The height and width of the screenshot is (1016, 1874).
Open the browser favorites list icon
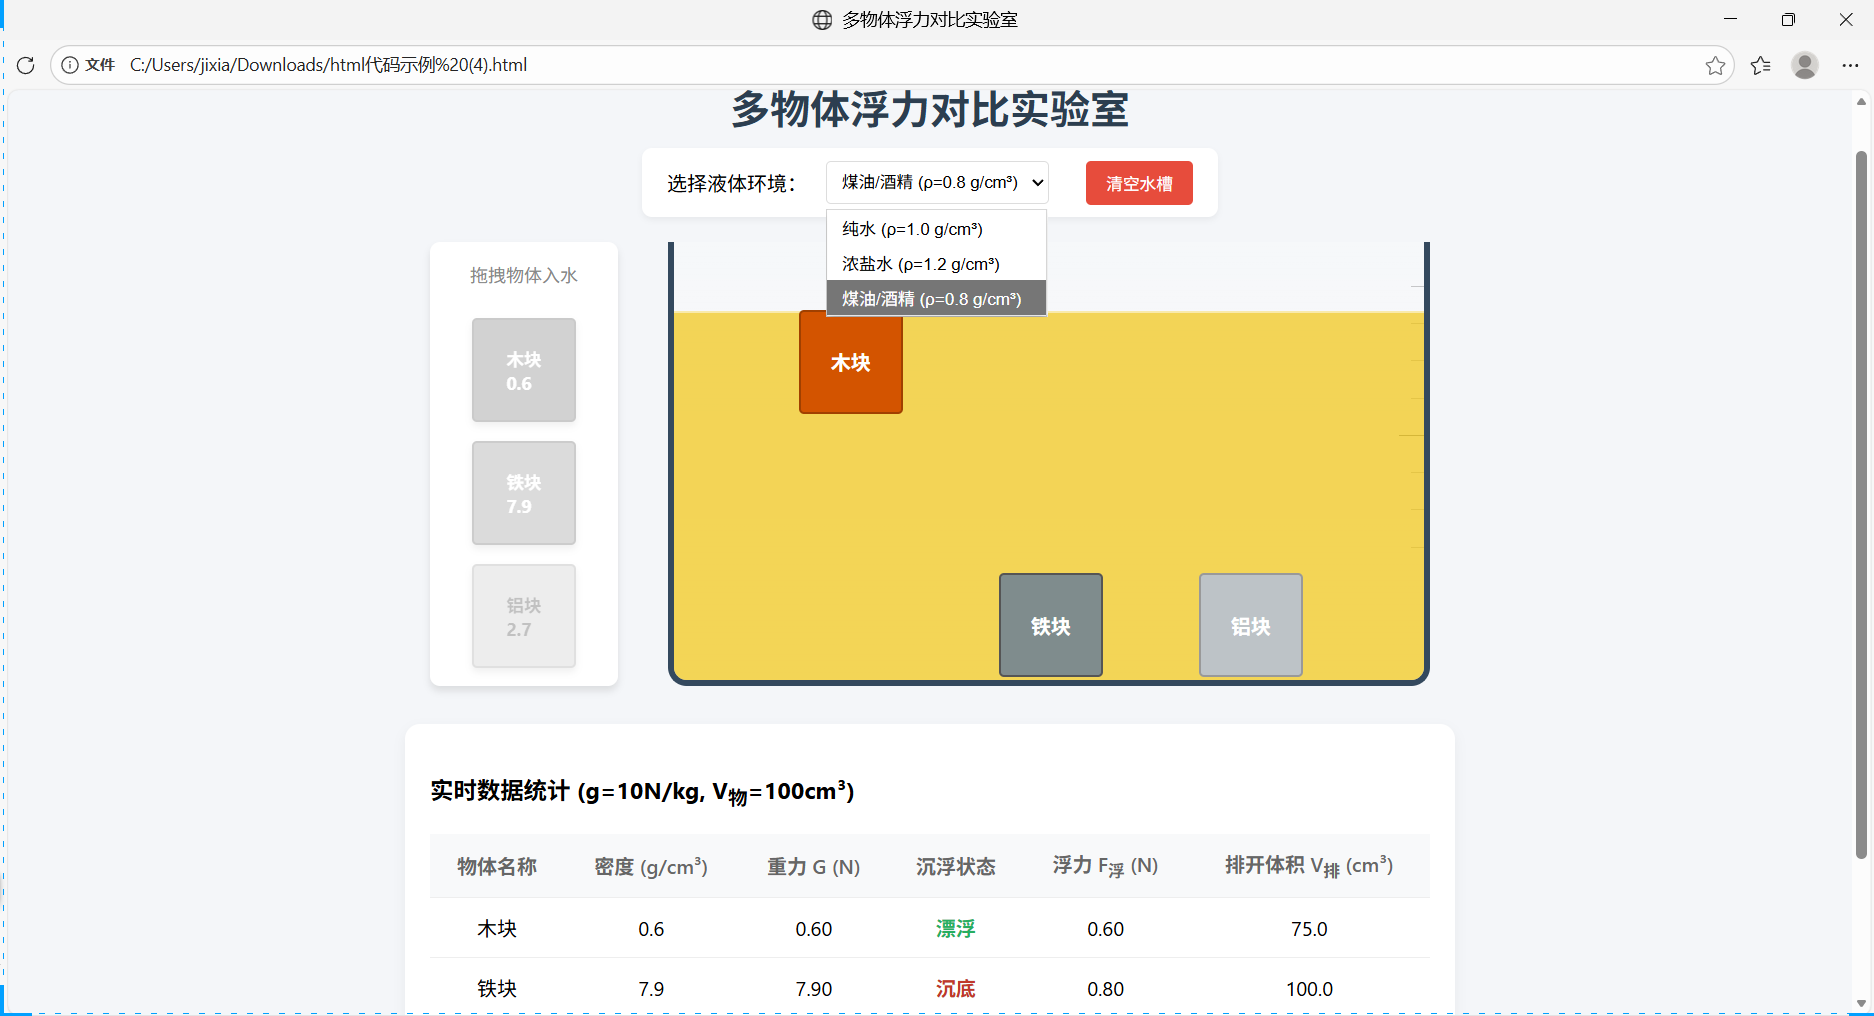[1761, 64]
